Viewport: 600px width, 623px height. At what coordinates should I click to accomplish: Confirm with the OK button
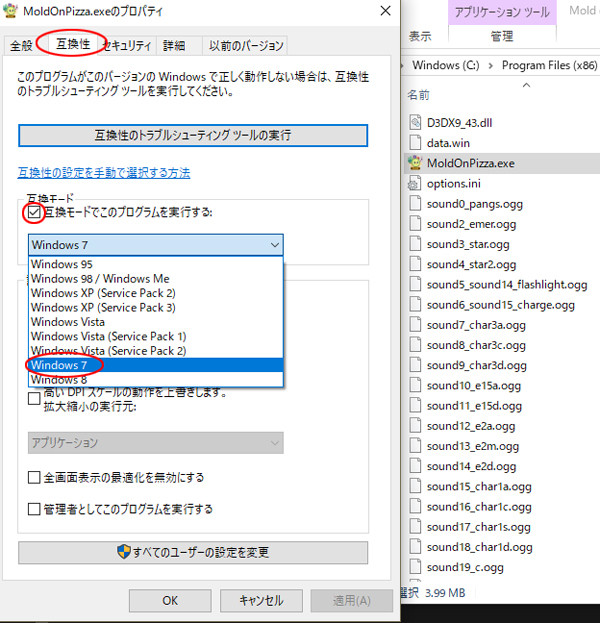[170, 600]
